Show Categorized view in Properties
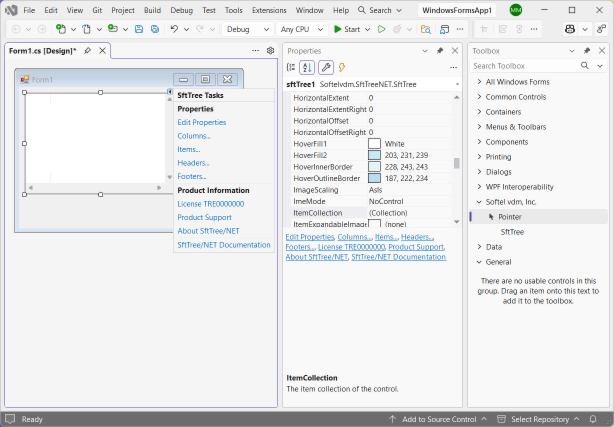Screen dimensions: 614x427 click(291, 67)
